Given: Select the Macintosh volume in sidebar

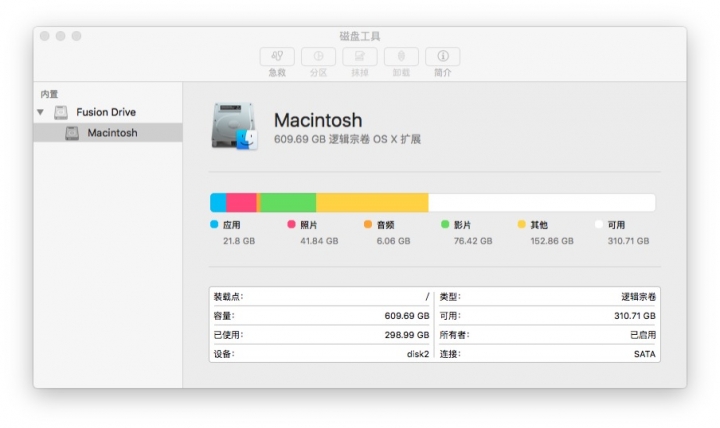Looking at the screenshot, I should coord(108,133).
